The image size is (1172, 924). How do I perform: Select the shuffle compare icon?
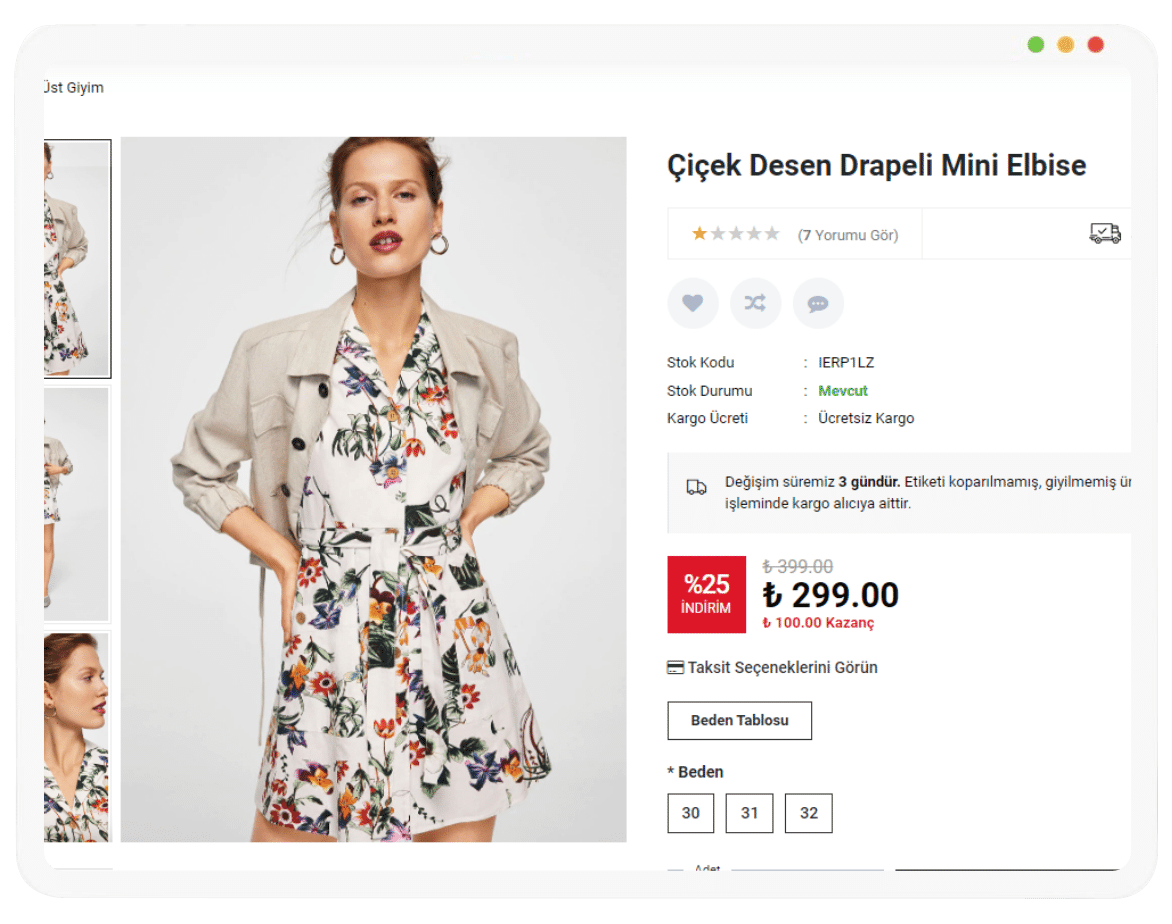[x=755, y=303]
